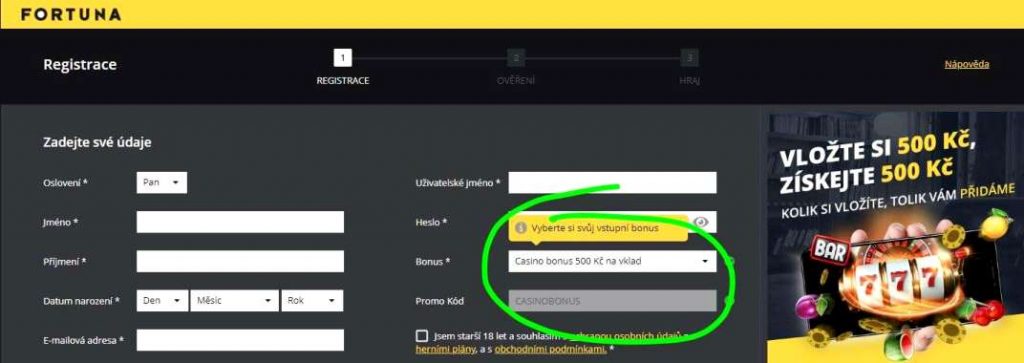Check the 18 years consent checkbox

click(x=422, y=336)
